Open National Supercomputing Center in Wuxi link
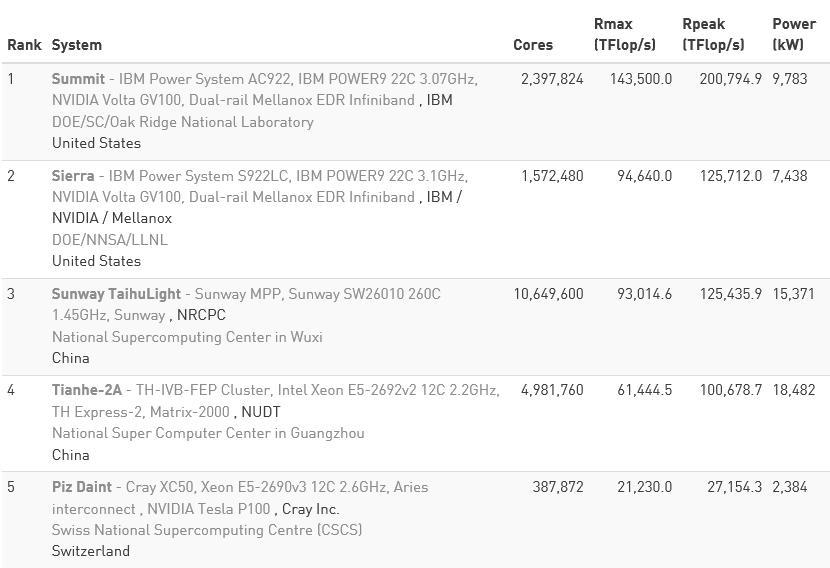 tap(187, 337)
